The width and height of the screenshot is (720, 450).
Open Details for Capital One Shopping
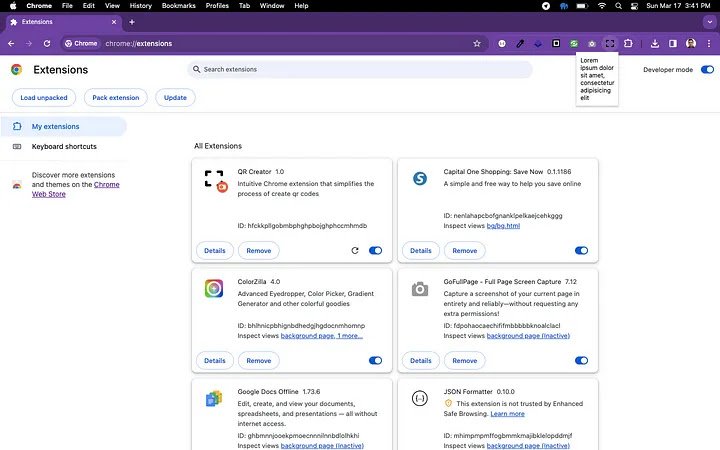pos(421,251)
